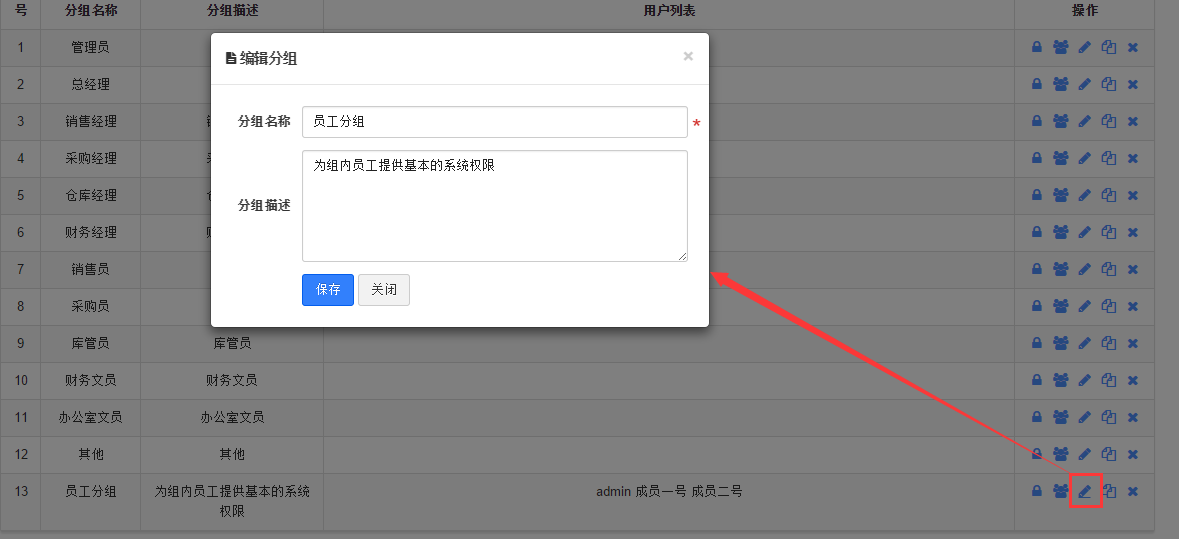1179x539 pixels.
Task: Click the 总经理 group name cell
Action: (x=90, y=84)
